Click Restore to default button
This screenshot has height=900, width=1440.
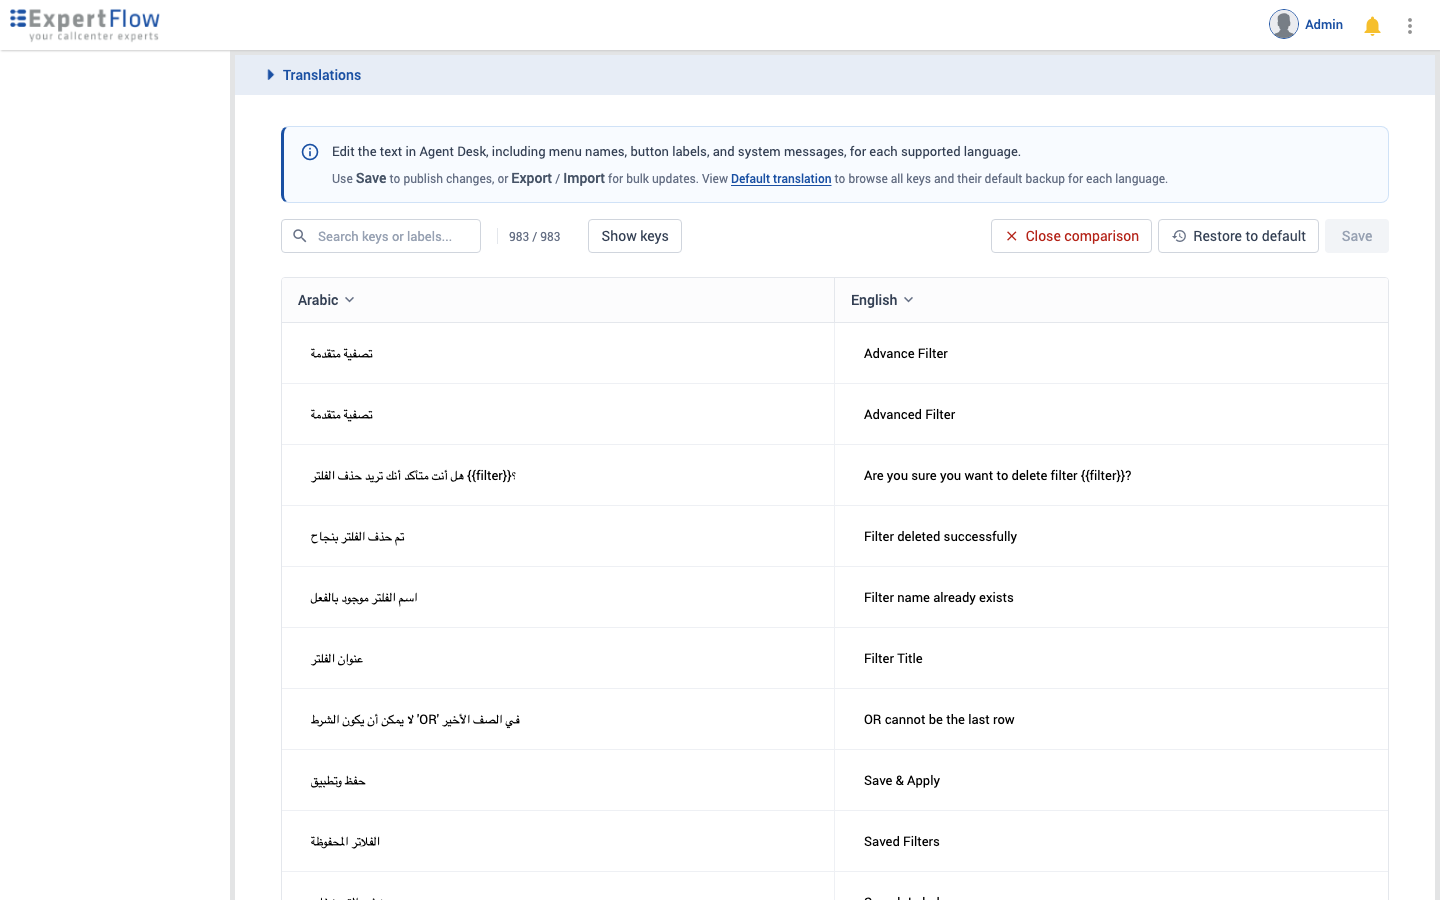(1238, 236)
